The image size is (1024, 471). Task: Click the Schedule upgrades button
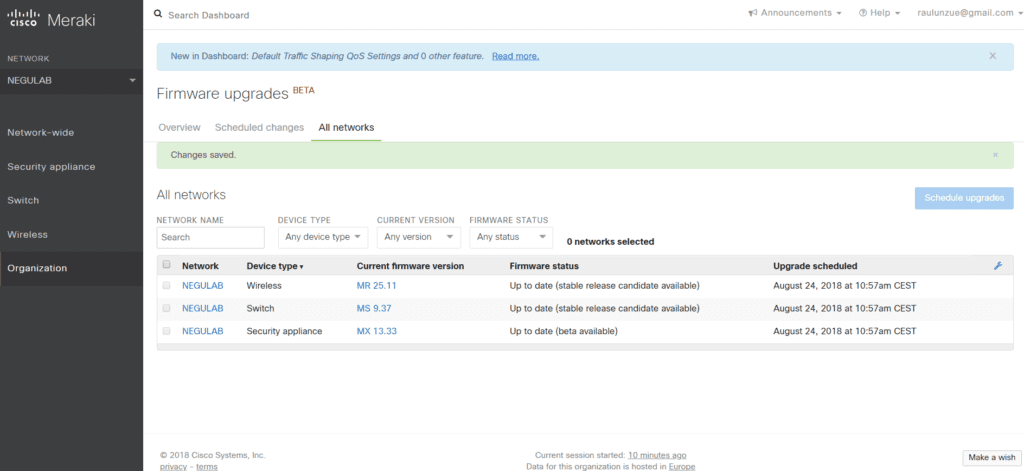964,198
